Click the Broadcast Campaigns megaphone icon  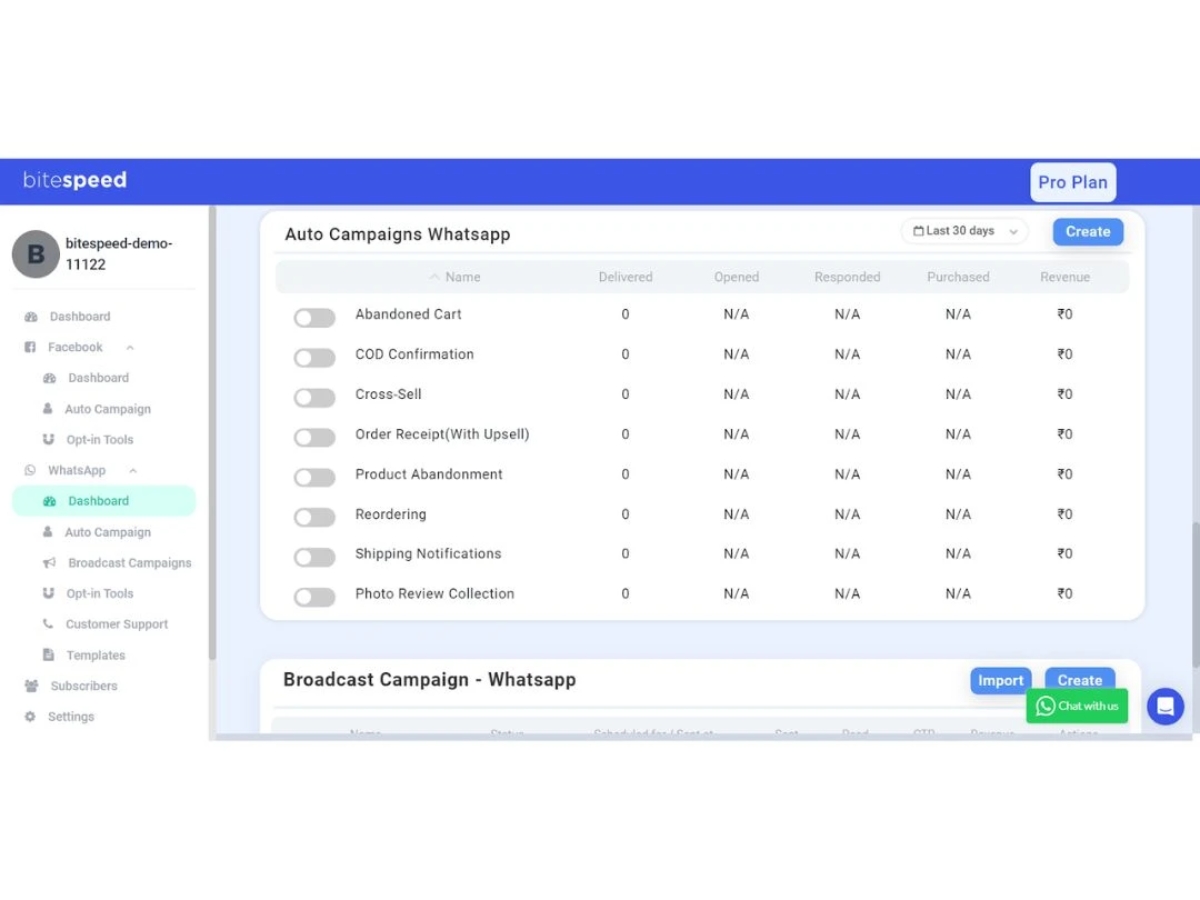tap(49, 563)
